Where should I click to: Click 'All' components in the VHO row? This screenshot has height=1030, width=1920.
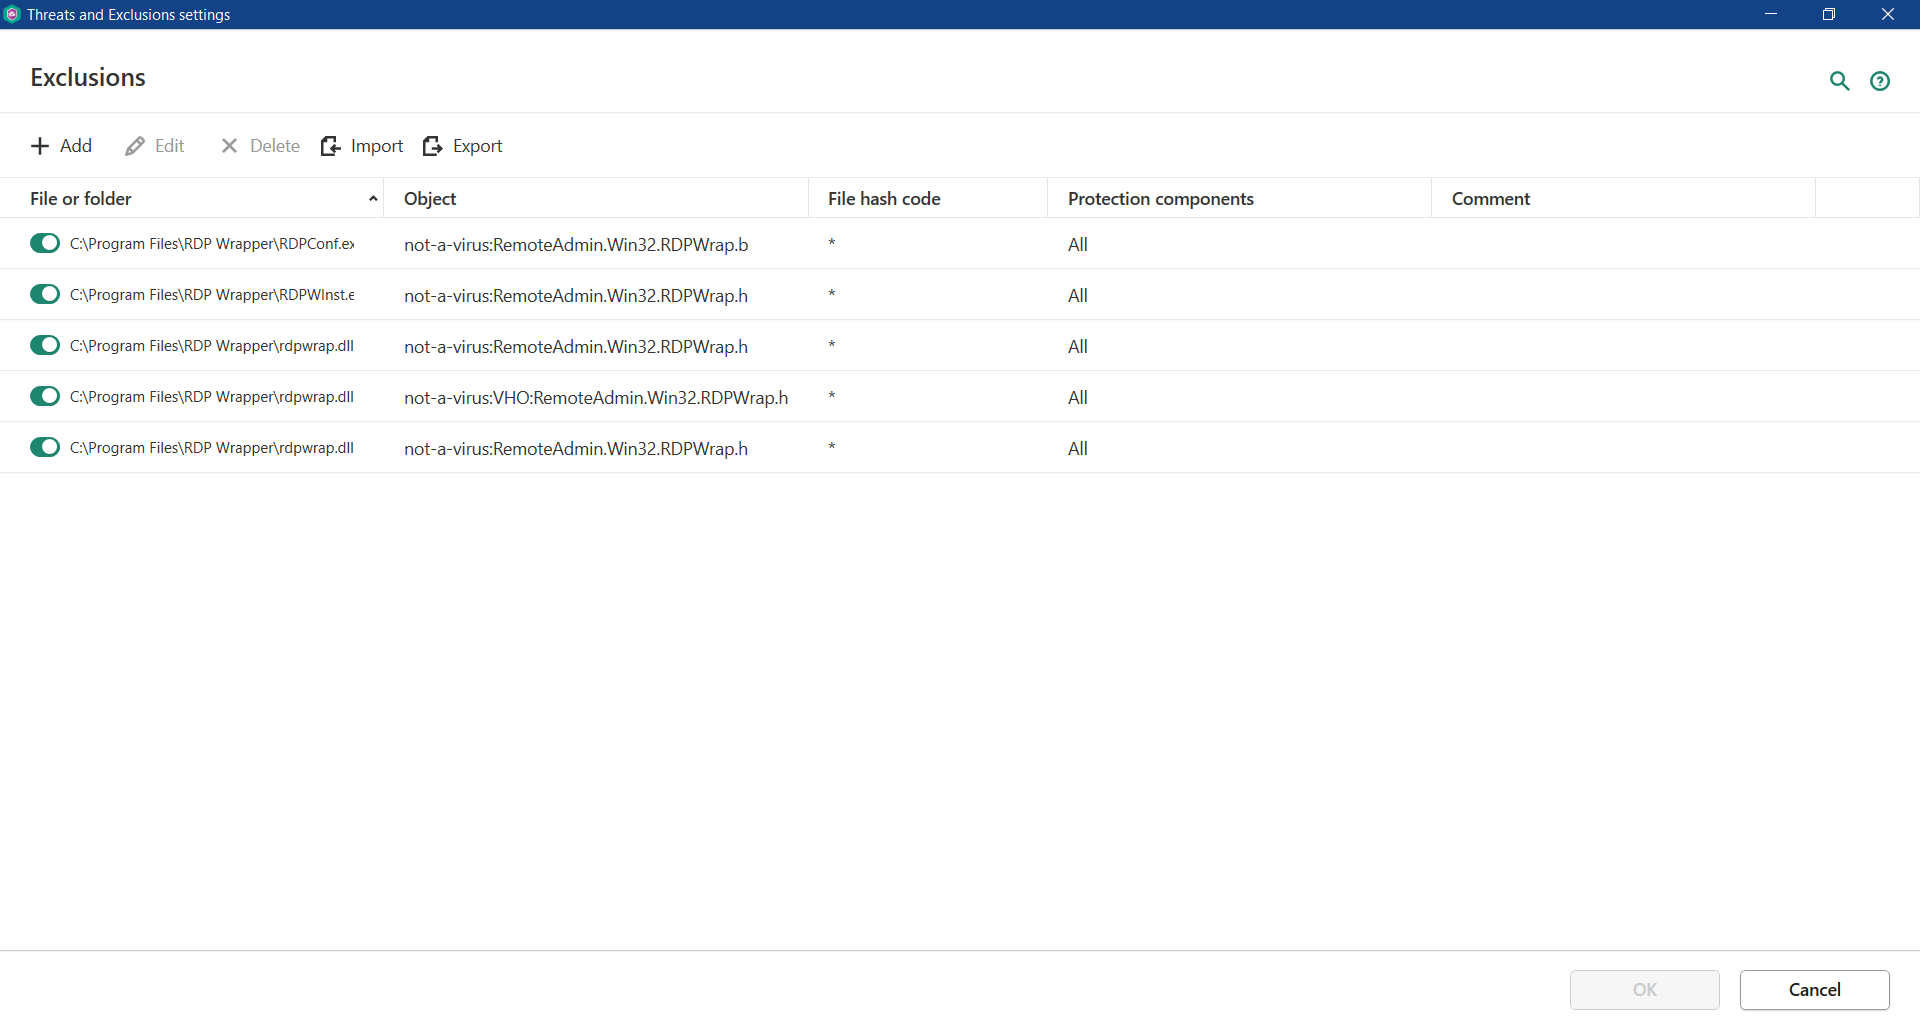1078,397
